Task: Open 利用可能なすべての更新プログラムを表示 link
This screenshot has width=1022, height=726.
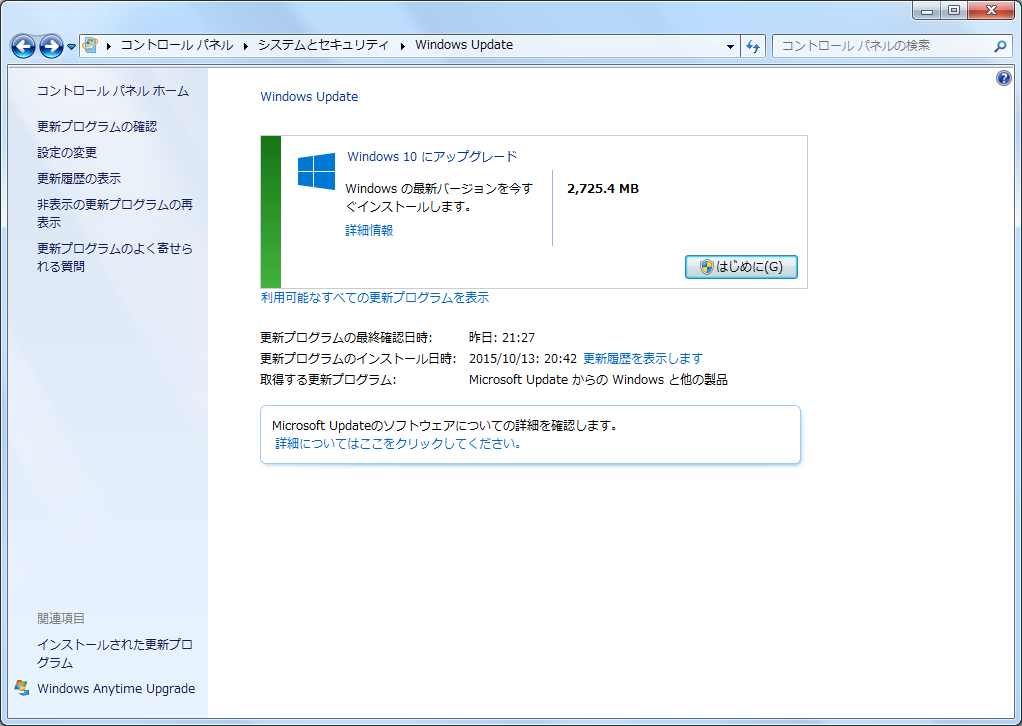Action: 375,298
